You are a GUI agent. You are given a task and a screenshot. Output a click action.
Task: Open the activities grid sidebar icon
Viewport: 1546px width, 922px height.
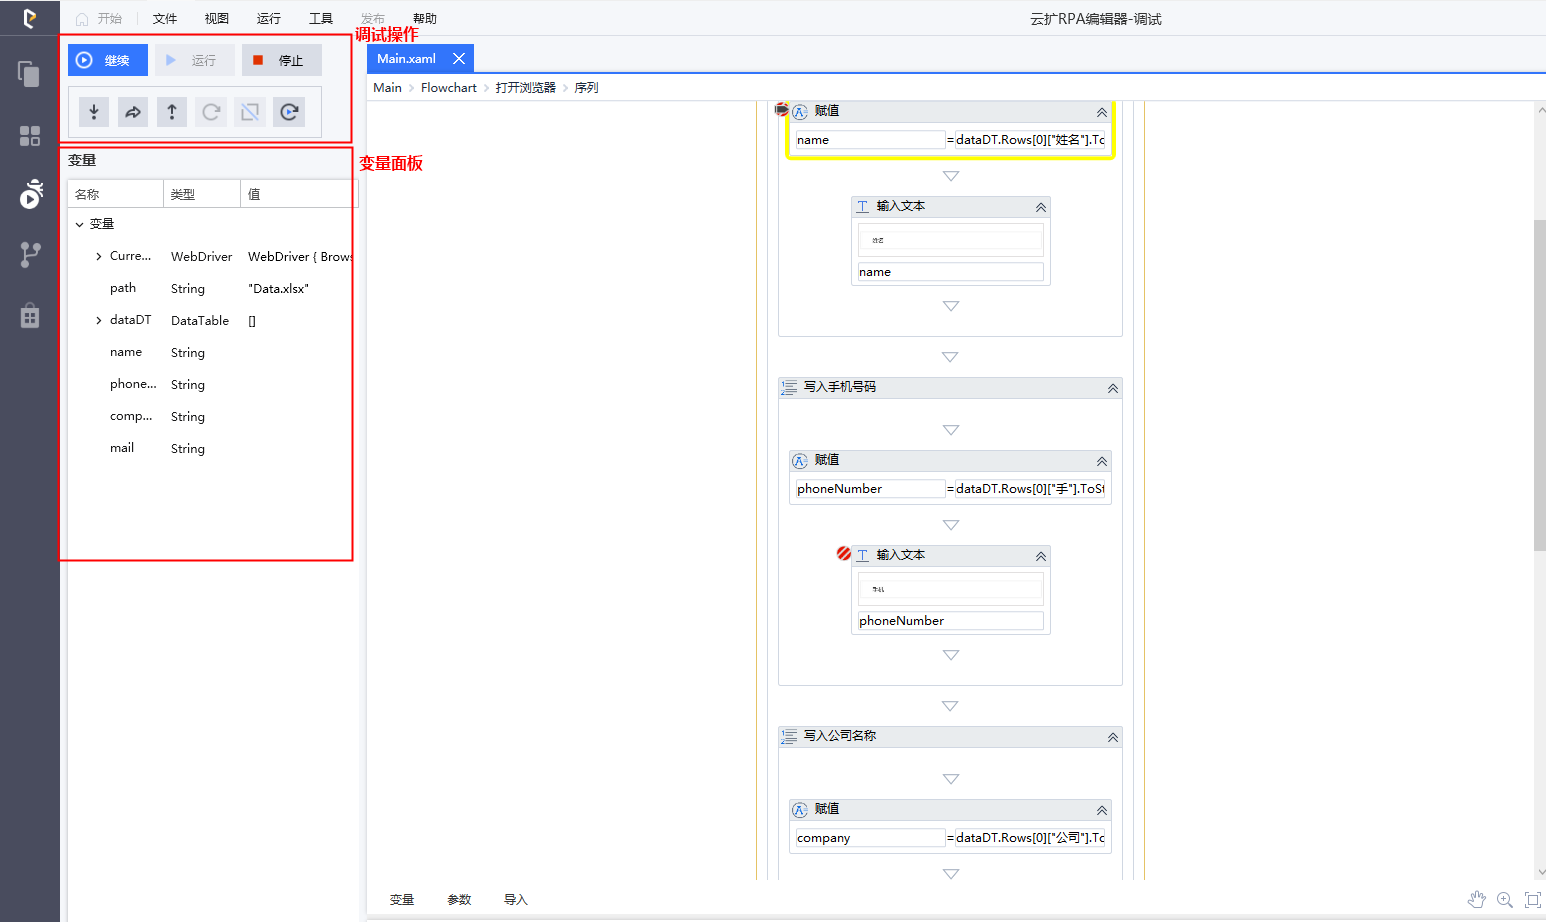coord(30,136)
